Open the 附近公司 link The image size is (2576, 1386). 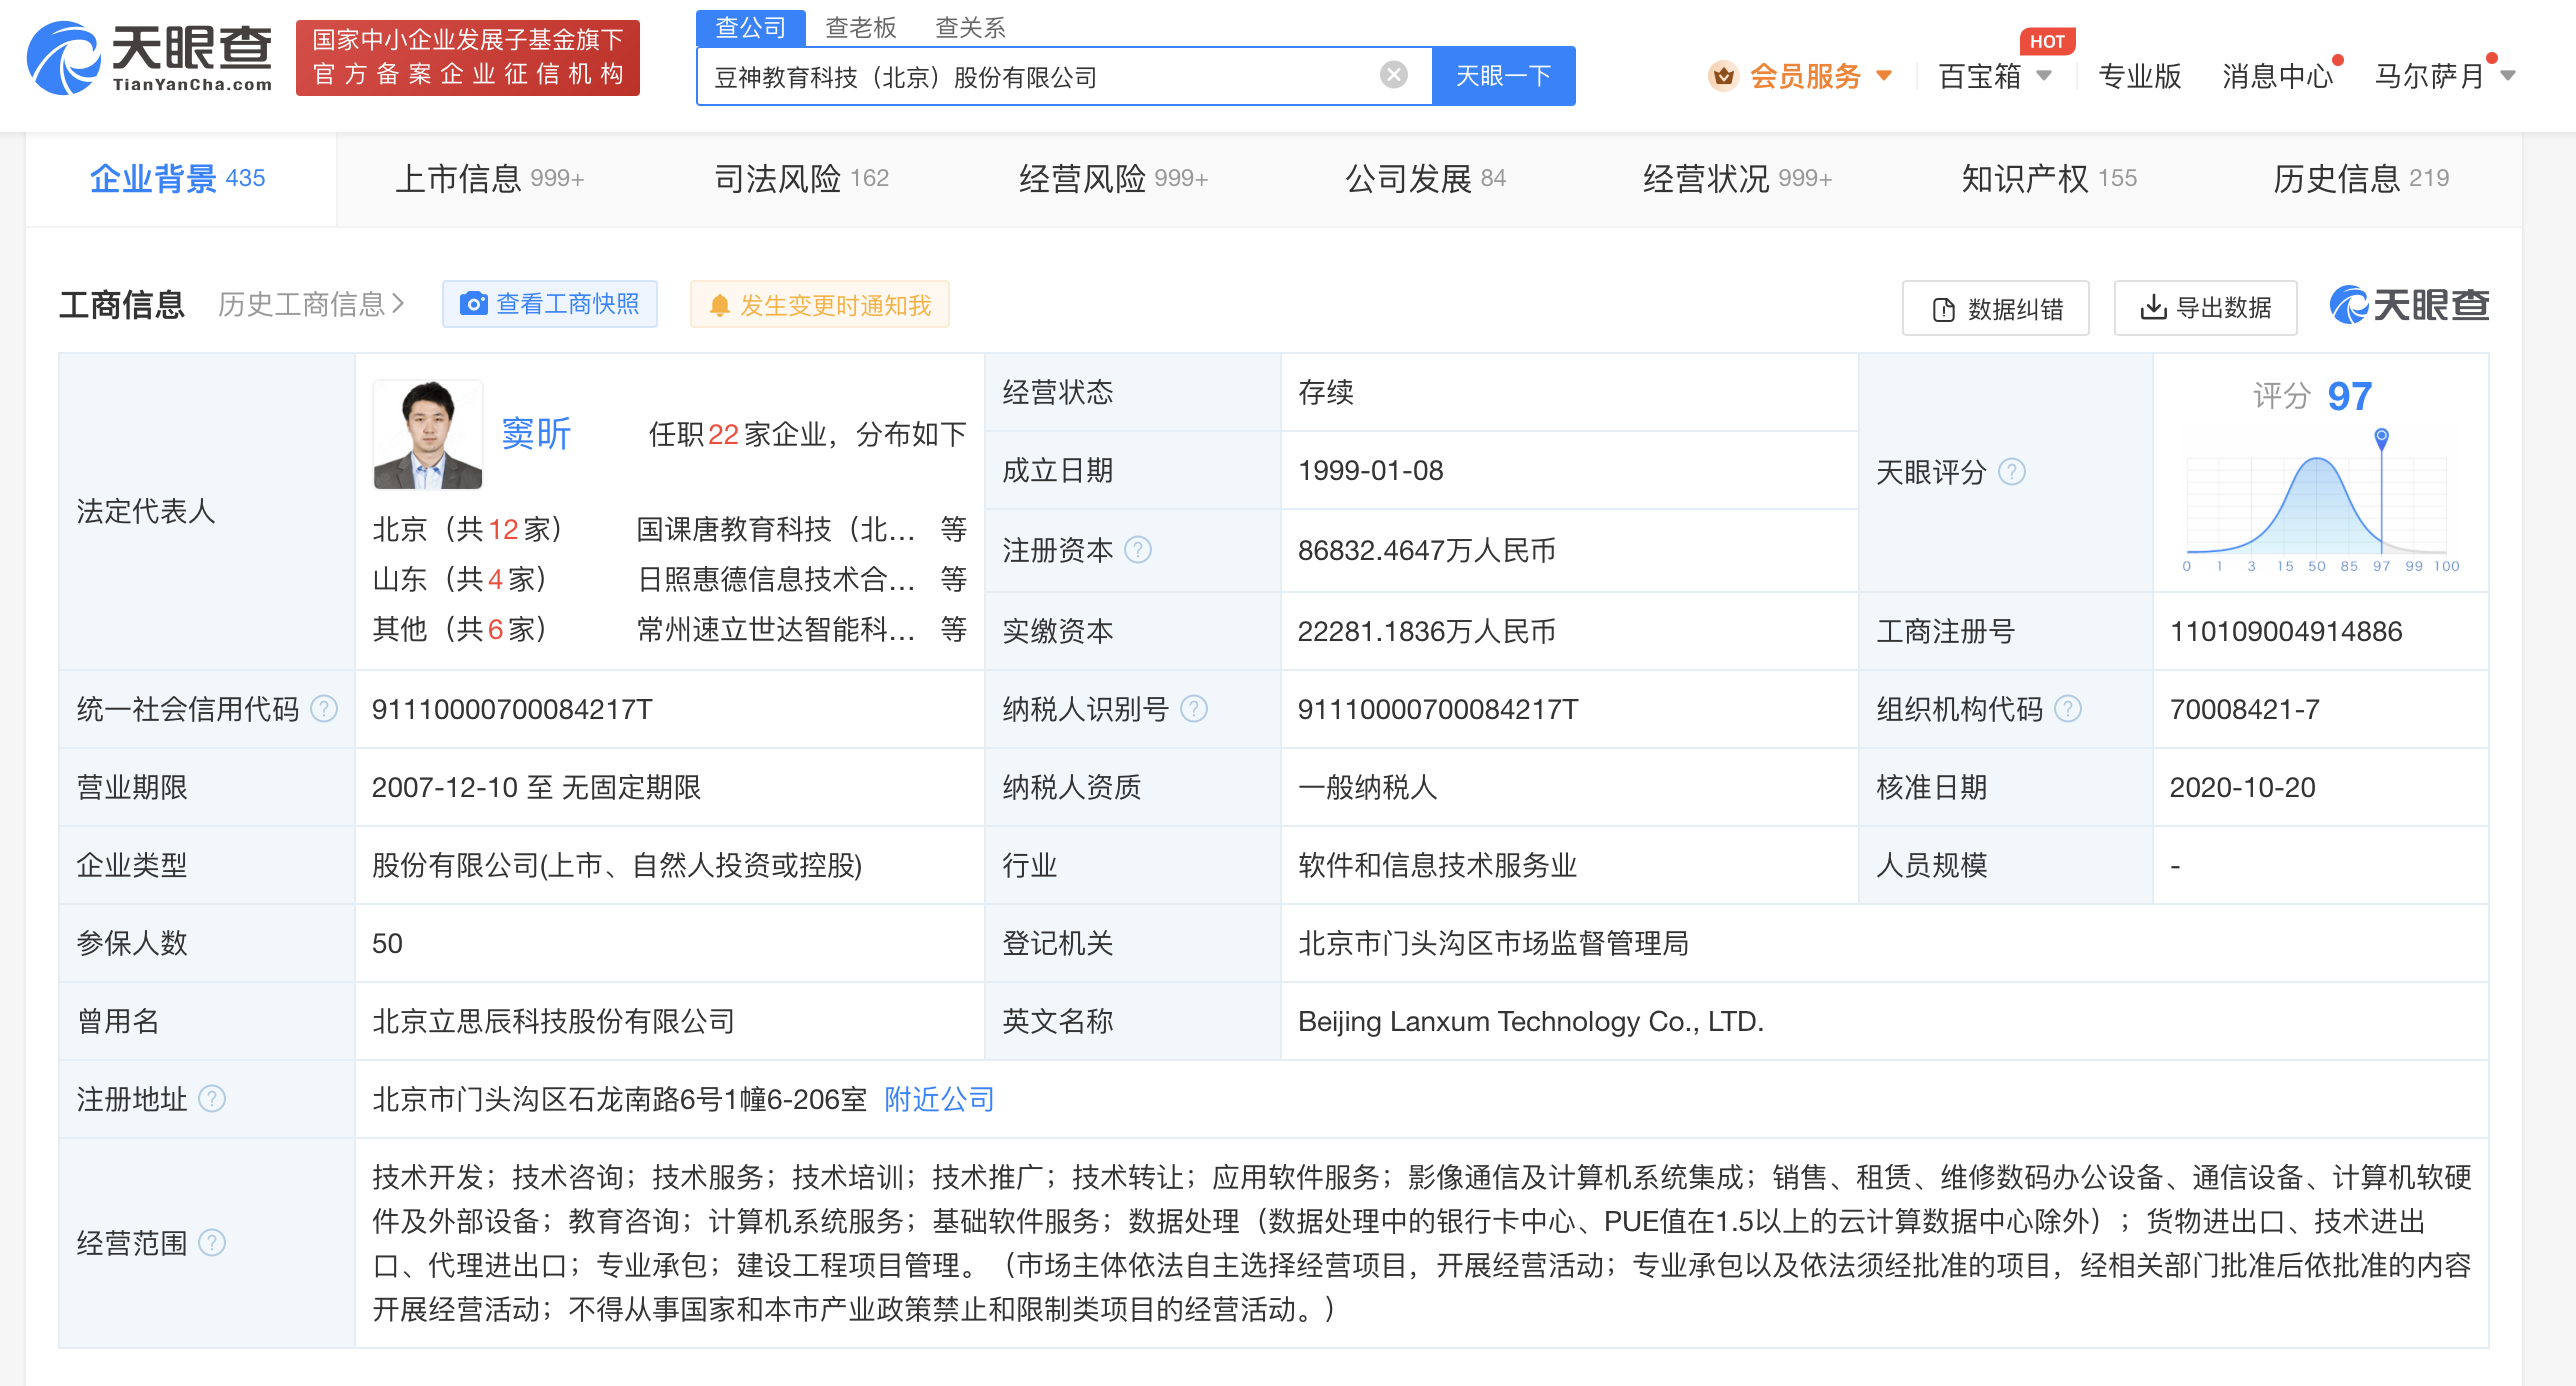(x=939, y=1099)
